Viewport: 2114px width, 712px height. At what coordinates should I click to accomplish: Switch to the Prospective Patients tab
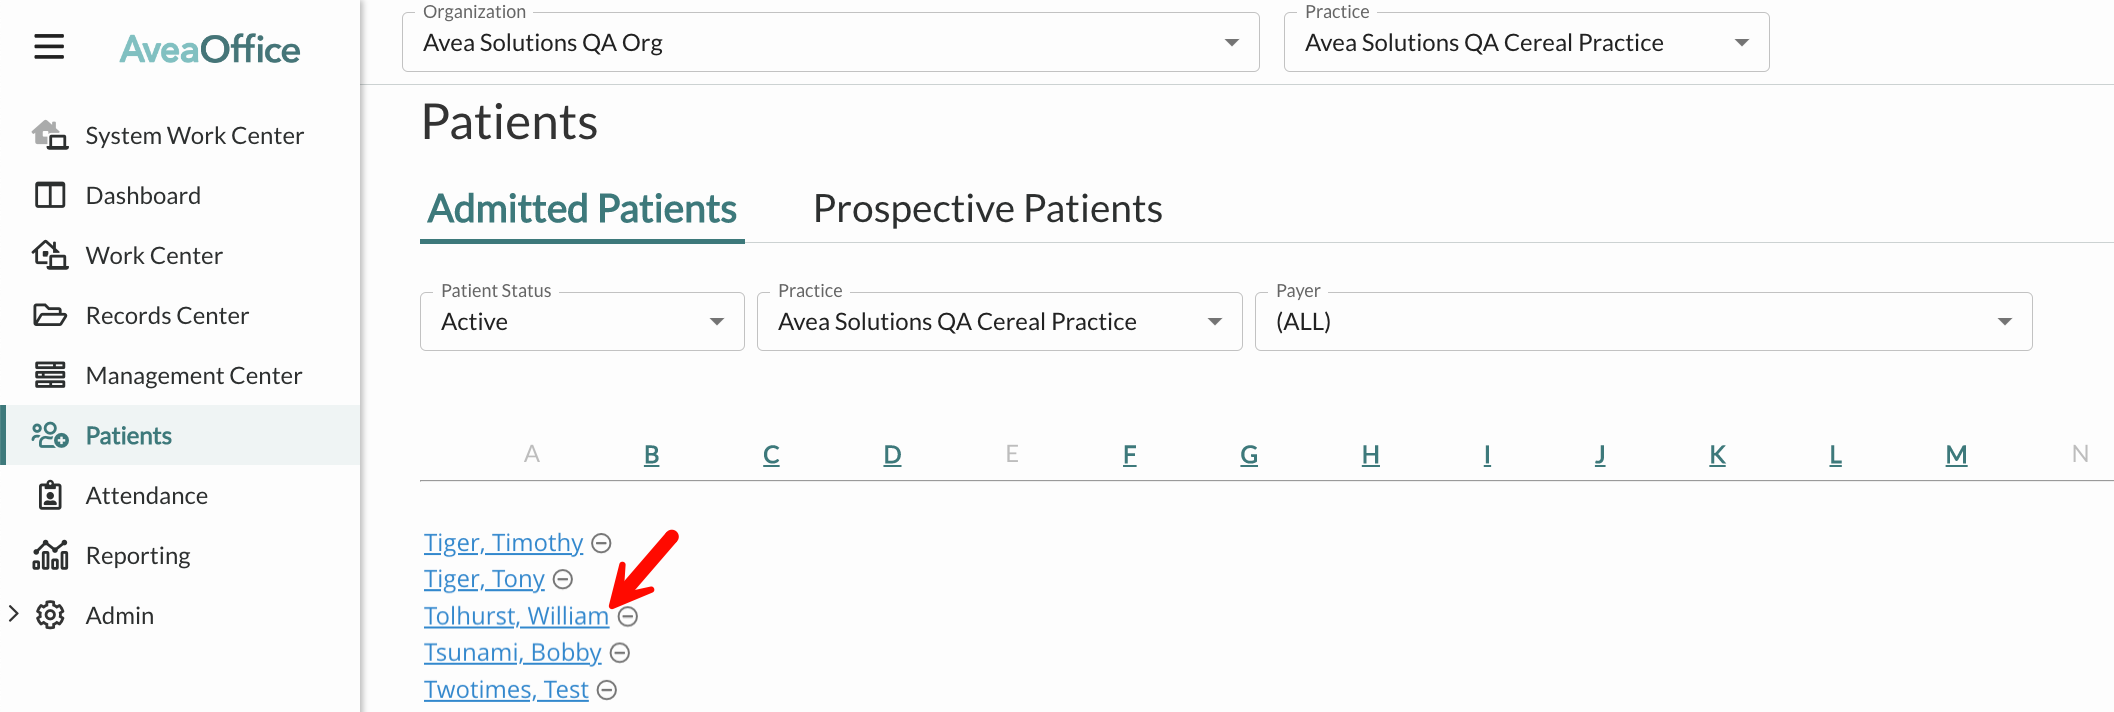pos(988,209)
